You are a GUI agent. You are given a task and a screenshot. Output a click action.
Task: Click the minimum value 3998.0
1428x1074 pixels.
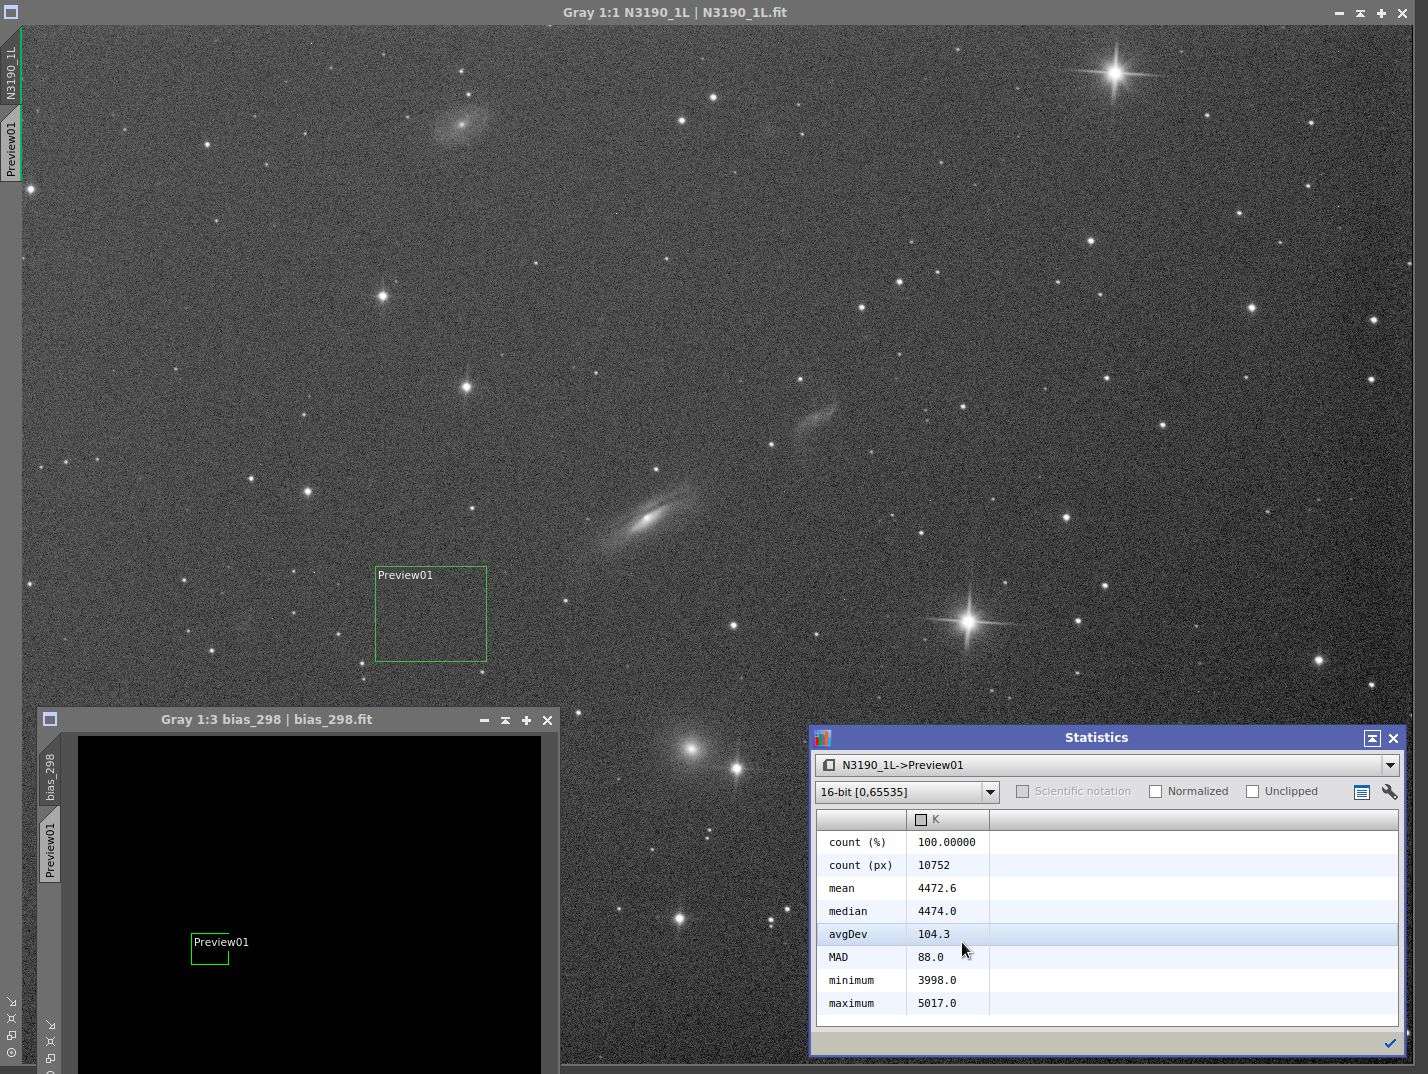[937, 980]
